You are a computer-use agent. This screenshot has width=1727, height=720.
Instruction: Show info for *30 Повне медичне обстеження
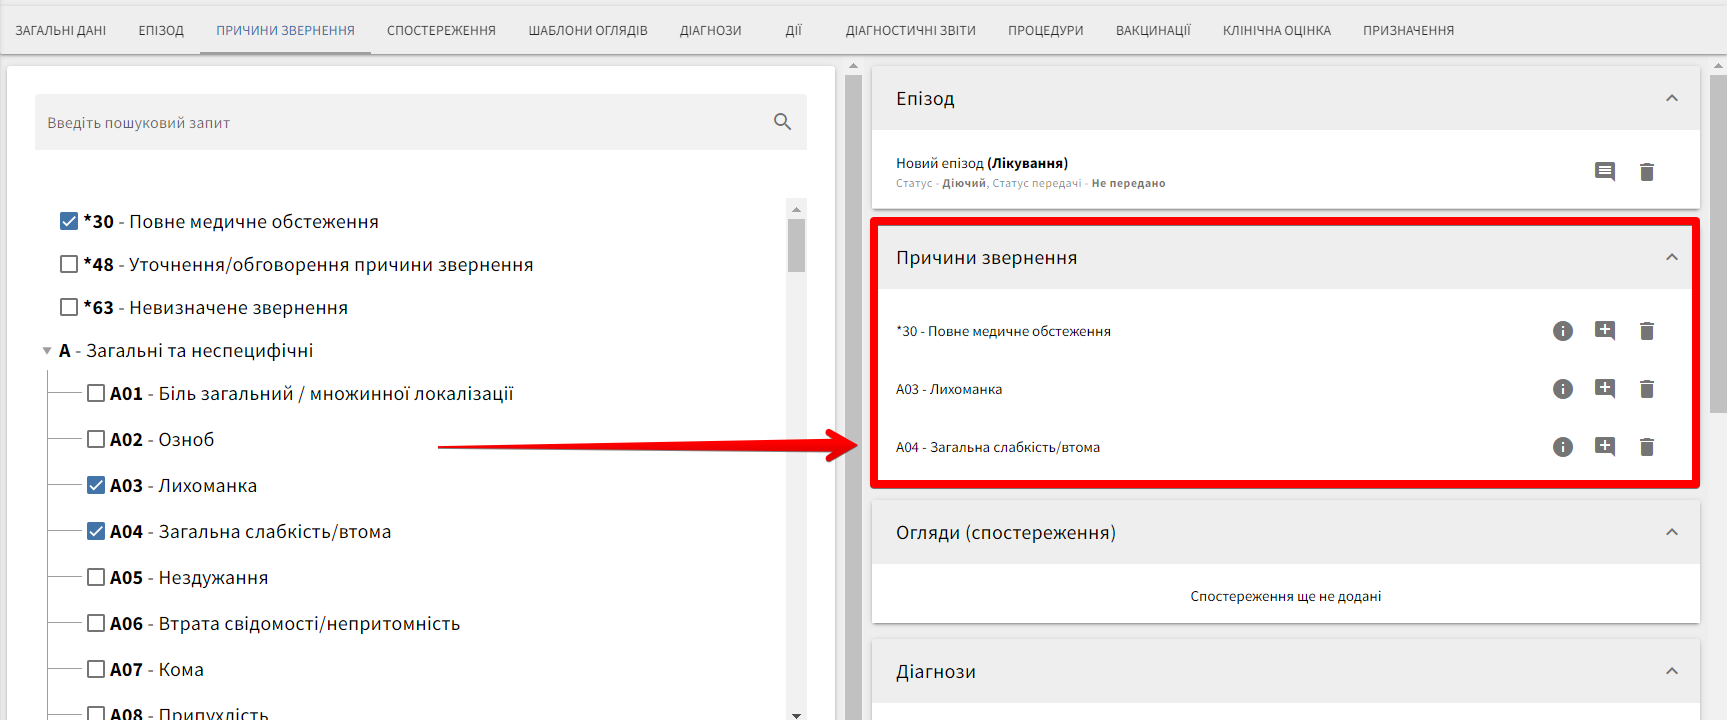1562,331
